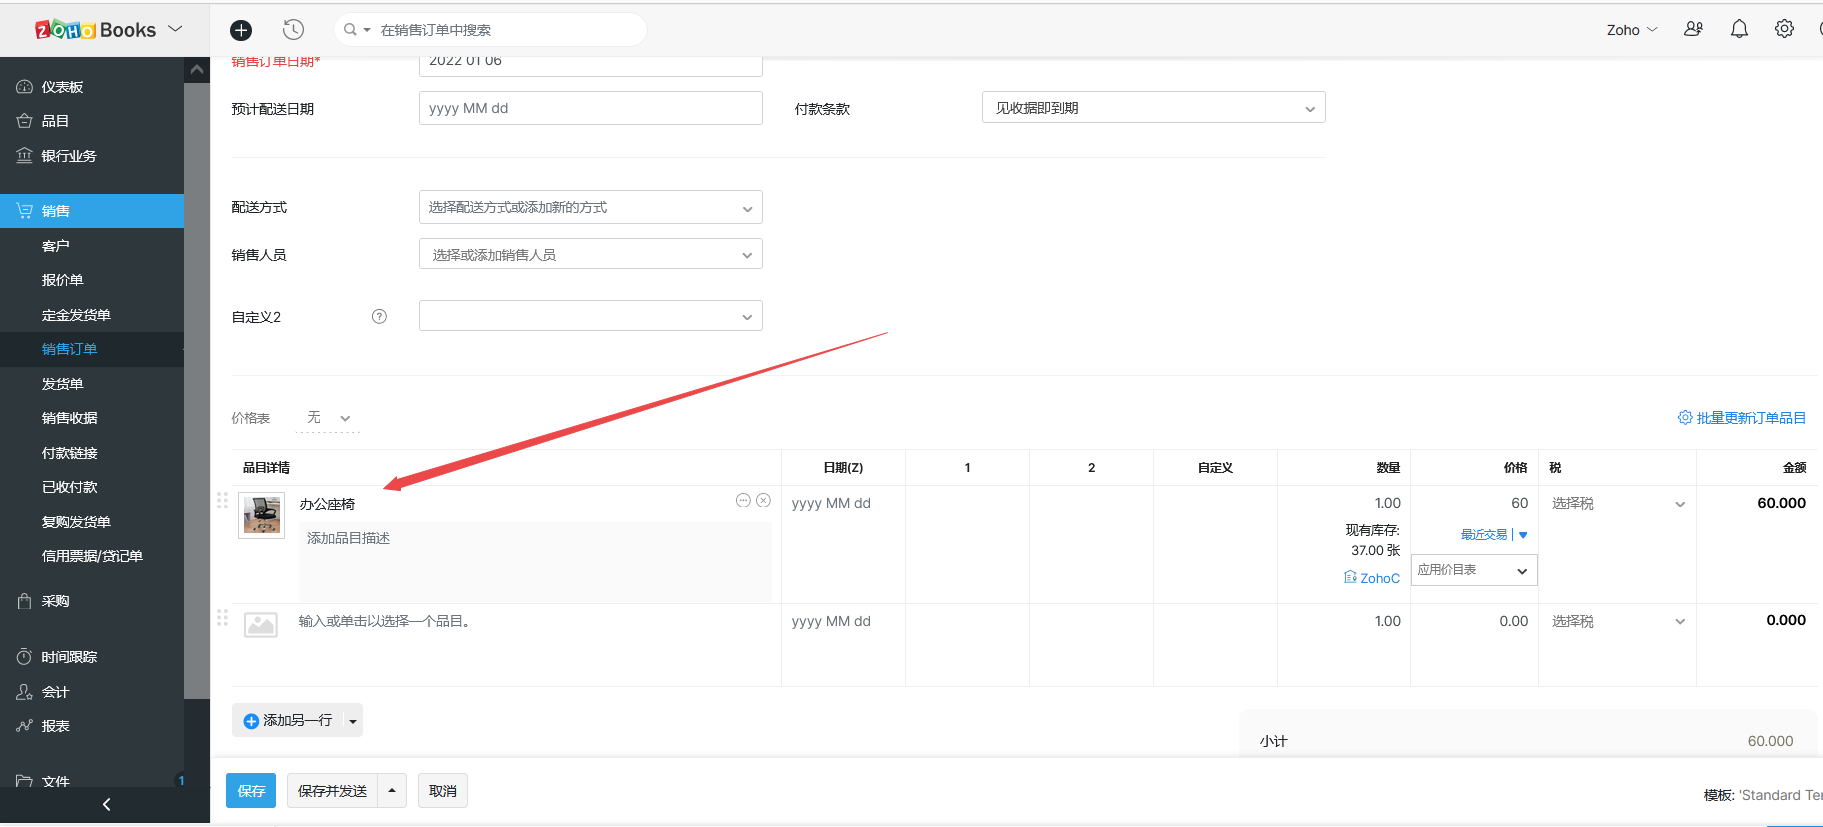This screenshot has width=1823, height=827.
Task: Open more options for 办公座椅 row
Action: click(x=743, y=500)
